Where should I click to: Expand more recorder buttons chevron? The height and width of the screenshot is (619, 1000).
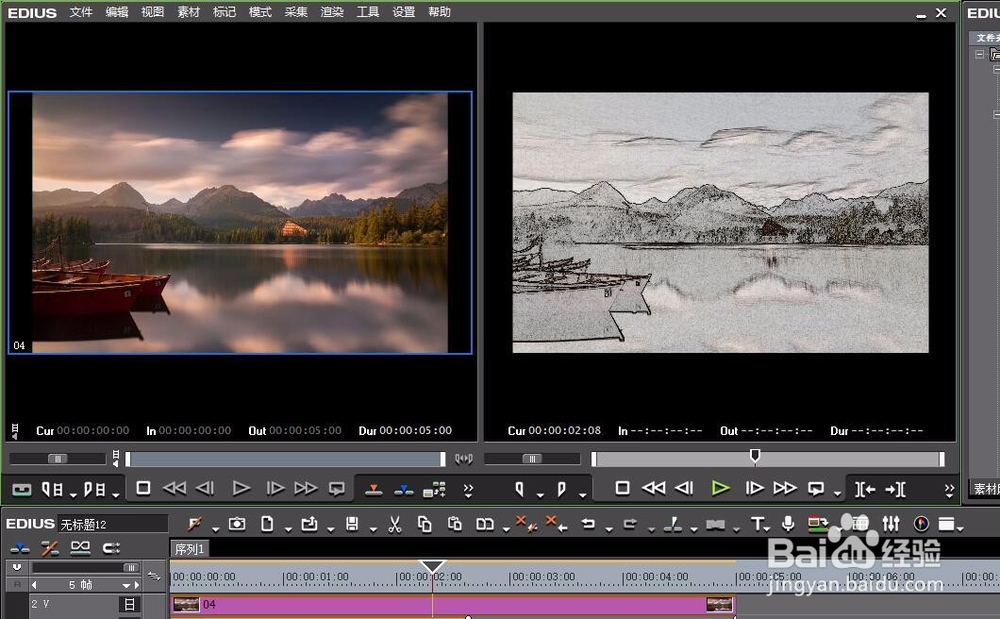(x=949, y=490)
